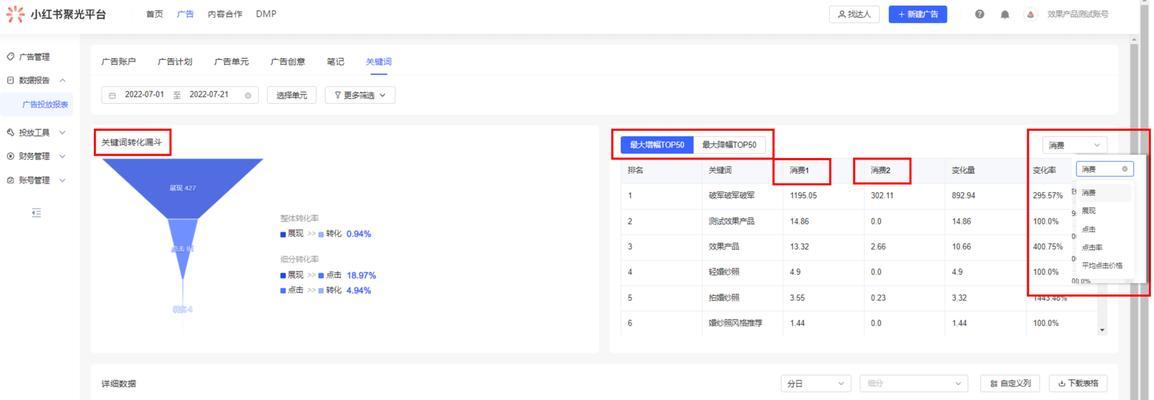Click the 选择单元 button
This screenshot has height=400, width=1154.
coord(291,95)
